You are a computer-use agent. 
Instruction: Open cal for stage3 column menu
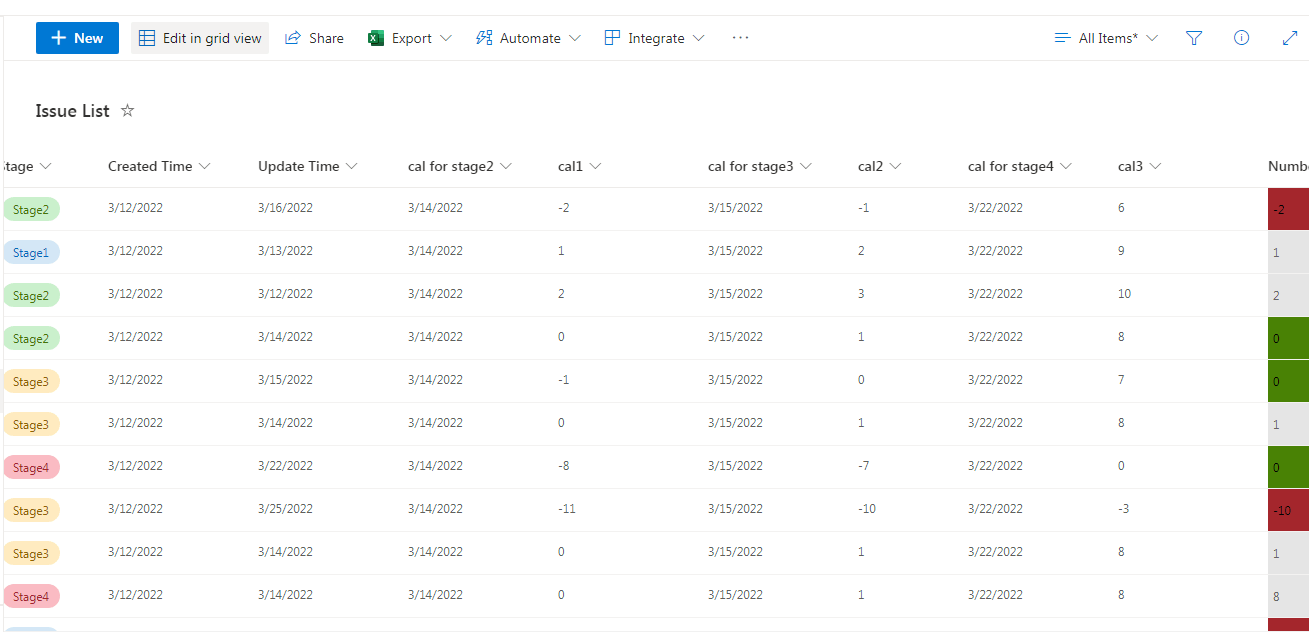point(760,166)
